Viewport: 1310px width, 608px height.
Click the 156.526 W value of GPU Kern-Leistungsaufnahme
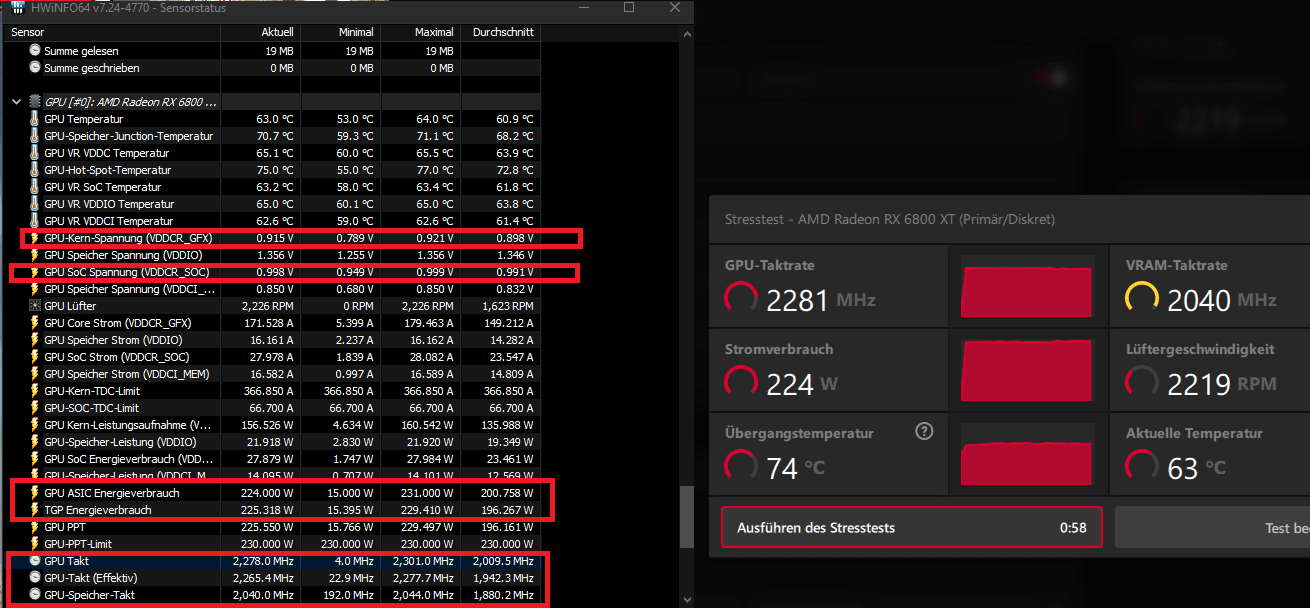click(268, 425)
